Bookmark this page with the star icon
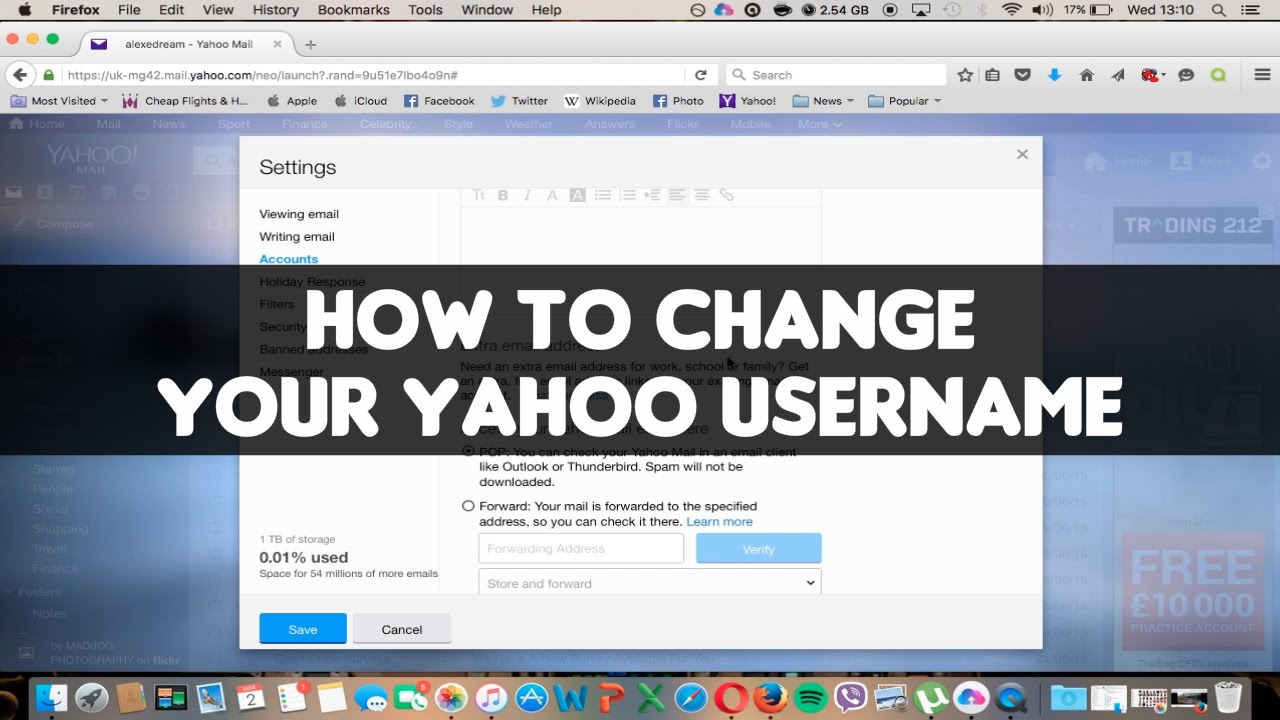Viewport: 1280px width, 720px height. click(965, 75)
